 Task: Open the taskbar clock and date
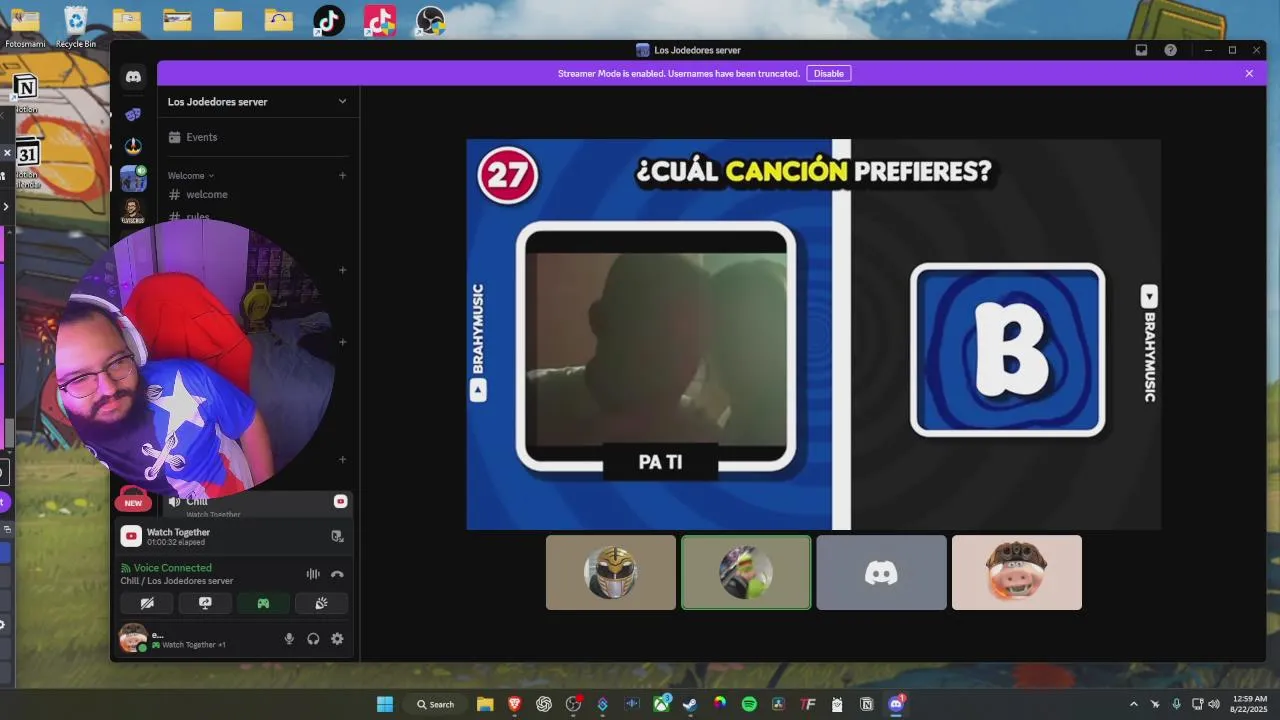(1250, 704)
